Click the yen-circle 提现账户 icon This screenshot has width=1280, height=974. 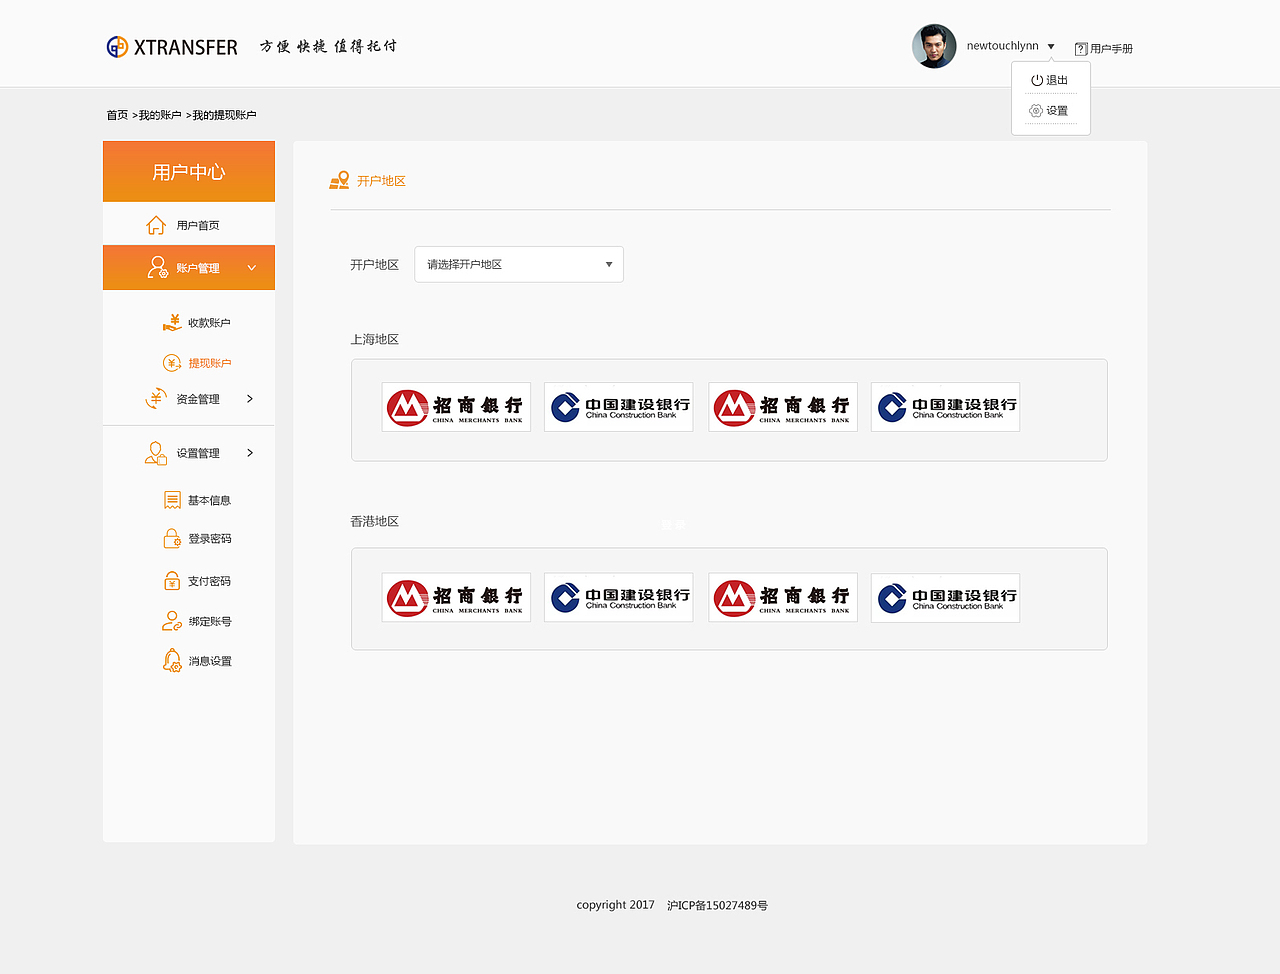(172, 363)
